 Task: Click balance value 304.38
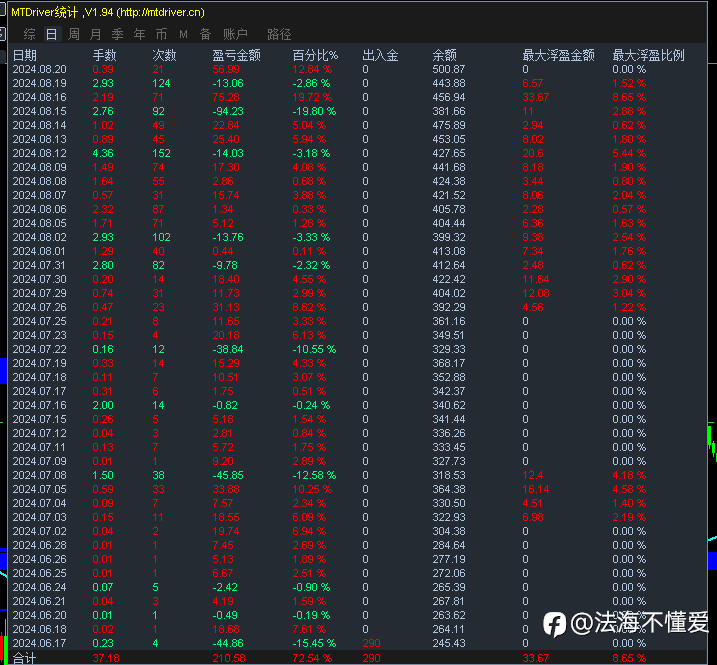(449, 531)
